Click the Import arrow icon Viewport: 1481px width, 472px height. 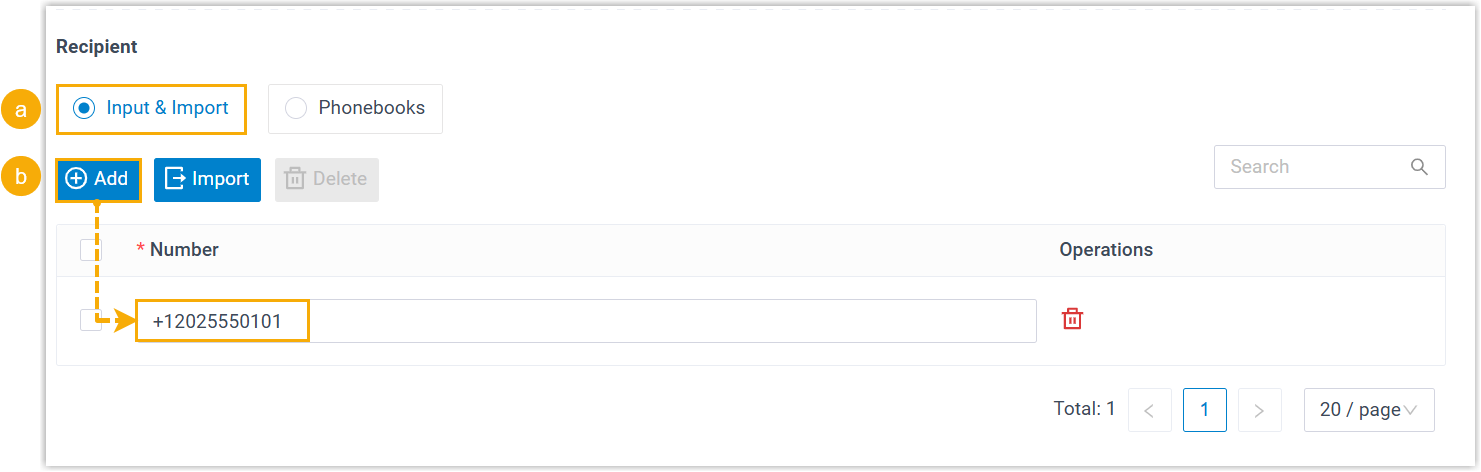175,179
